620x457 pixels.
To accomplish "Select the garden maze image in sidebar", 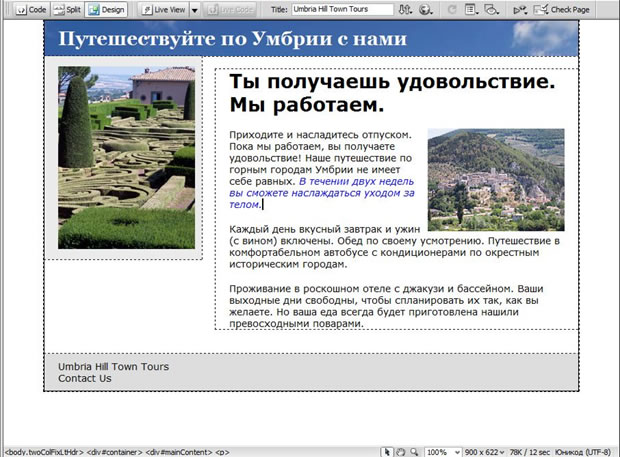I will pos(127,157).
